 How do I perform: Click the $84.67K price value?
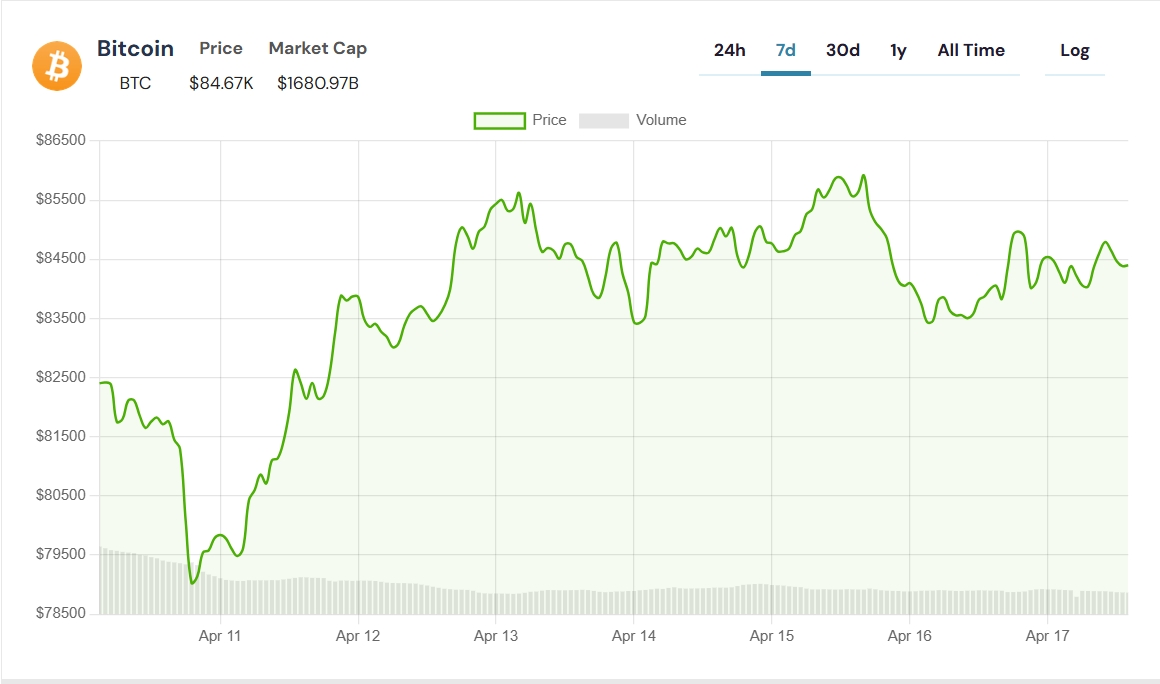point(221,84)
